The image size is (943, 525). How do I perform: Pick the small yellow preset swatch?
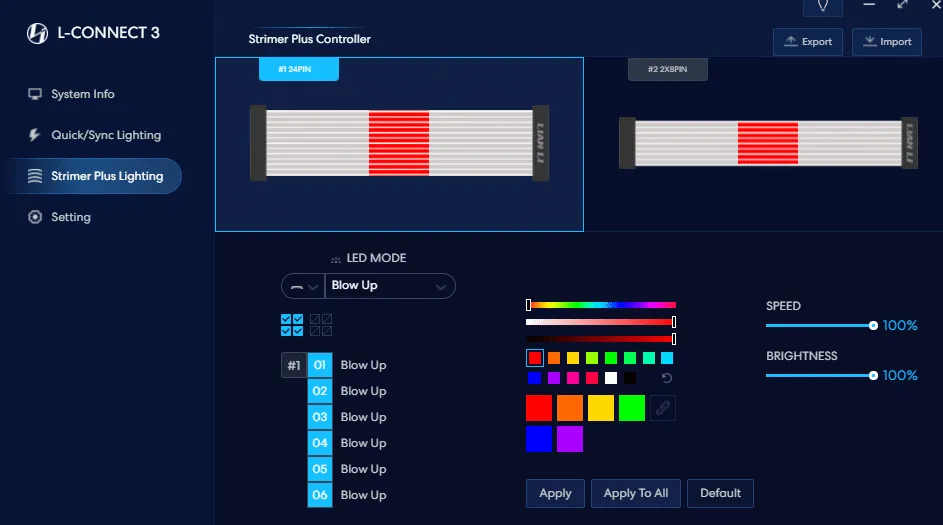click(x=573, y=358)
